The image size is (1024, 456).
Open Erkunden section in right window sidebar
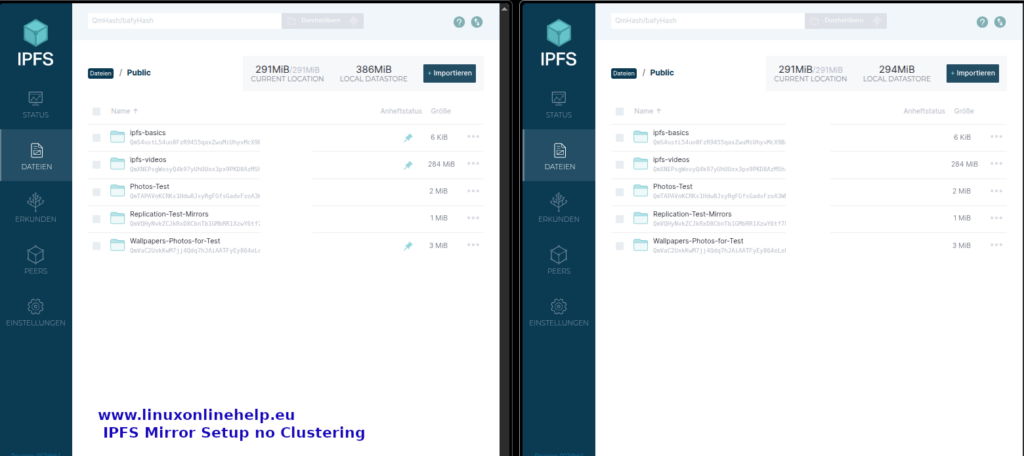coord(558,208)
